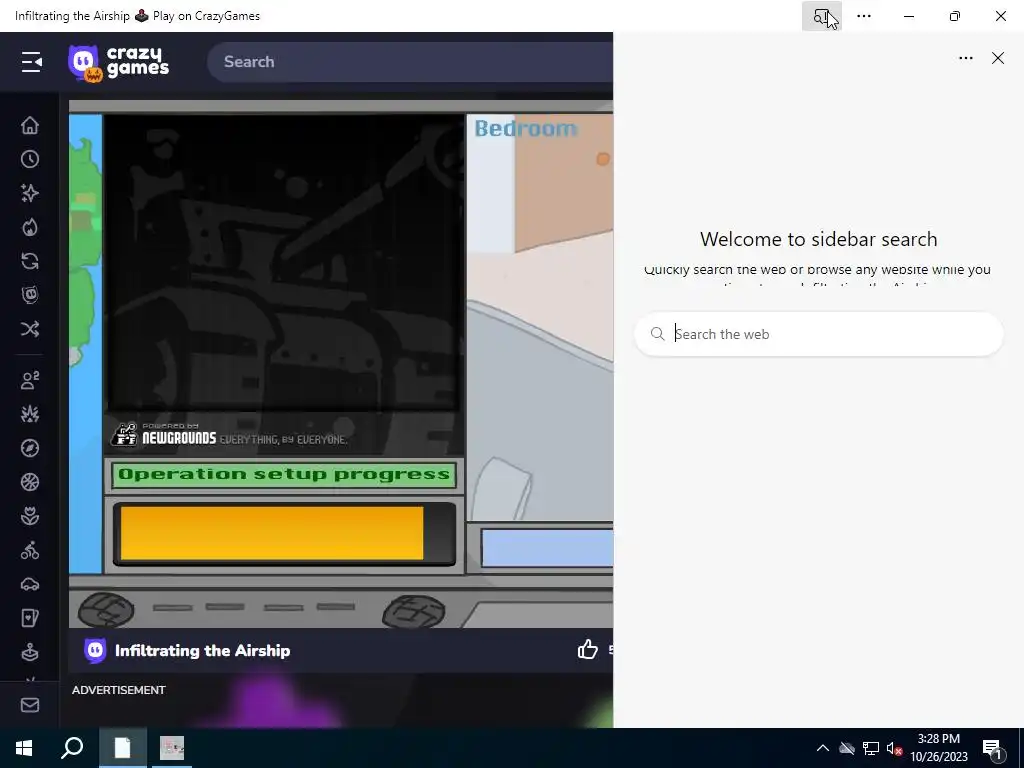Open Basketball games icon
Screen dimensions: 1024x768
click(29, 482)
